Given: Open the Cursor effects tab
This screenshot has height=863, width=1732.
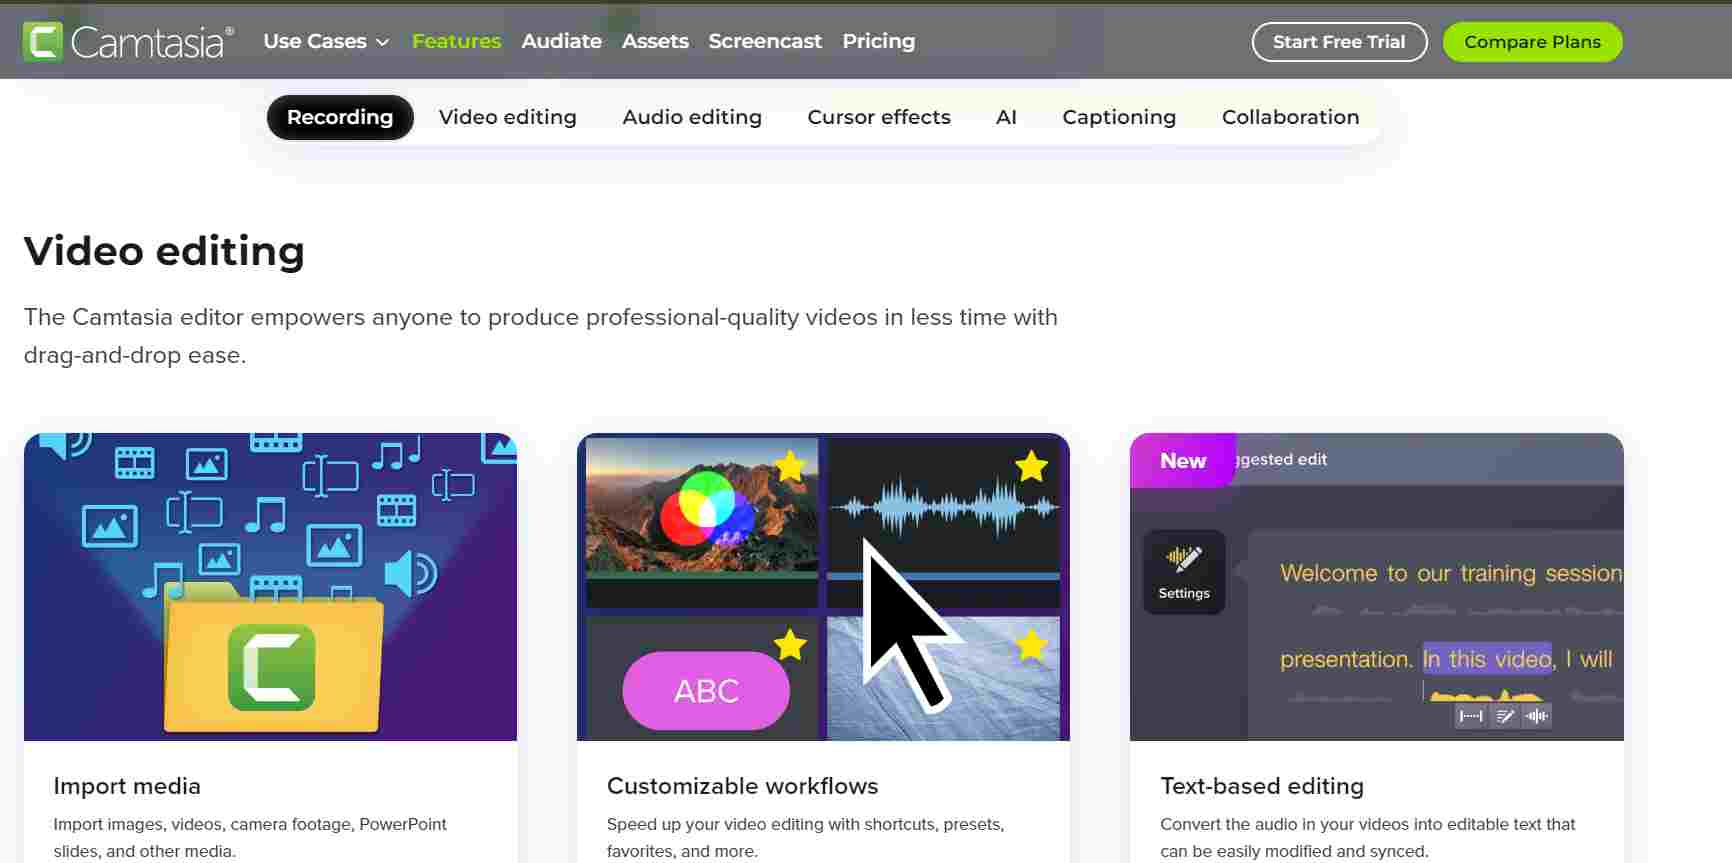Looking at the screenshot, I should point(879,117).
